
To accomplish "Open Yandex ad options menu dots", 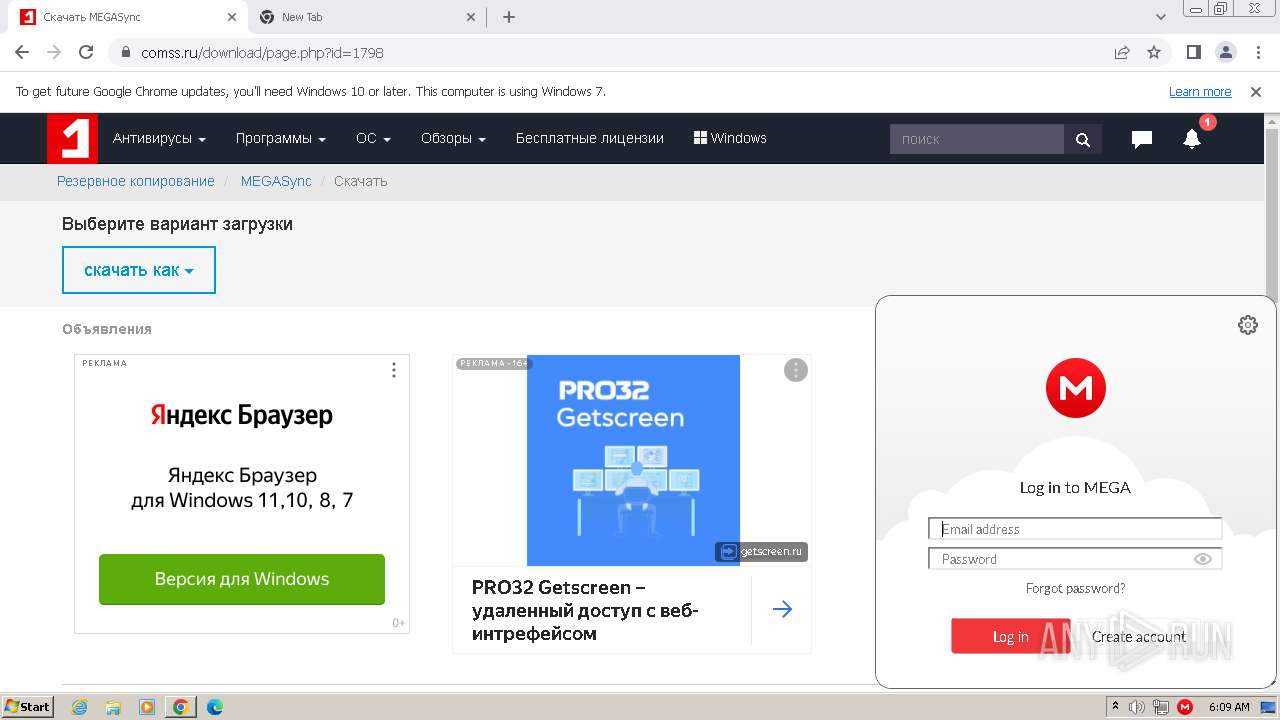I will point(394,370).
